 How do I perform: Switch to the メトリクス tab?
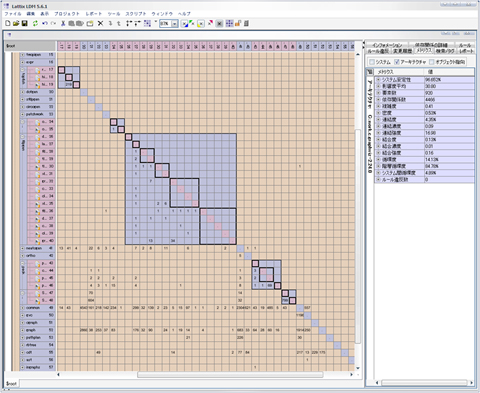pyautogui.click(x=423, y=51)
